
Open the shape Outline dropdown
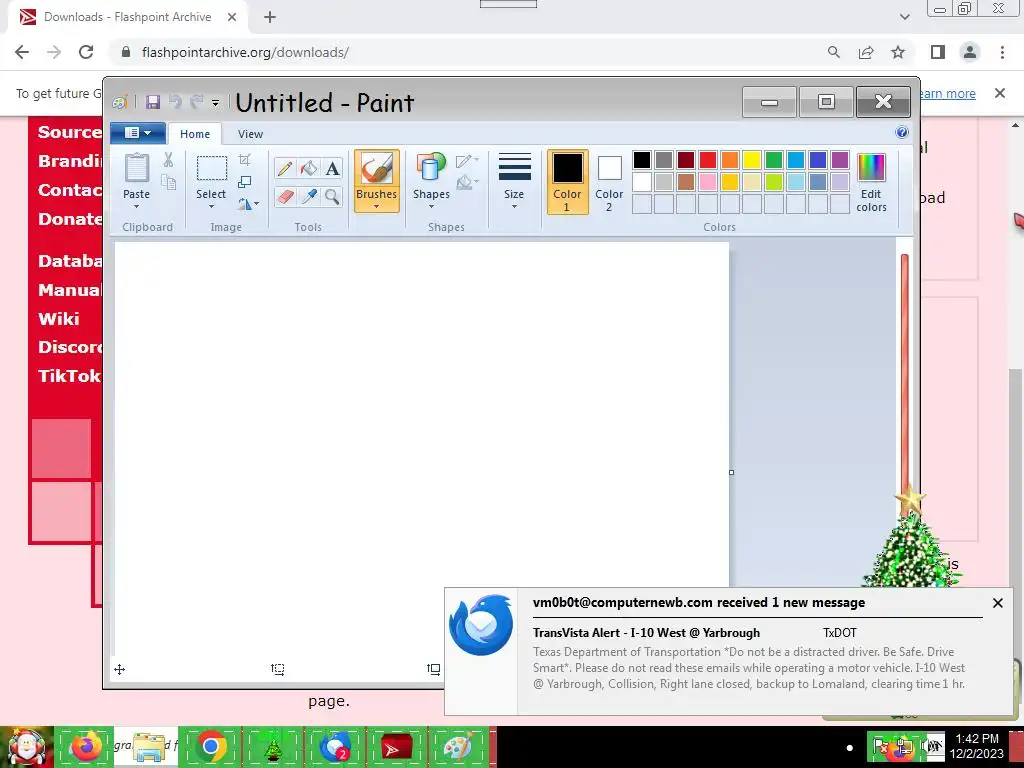click(x=467, y=161)
